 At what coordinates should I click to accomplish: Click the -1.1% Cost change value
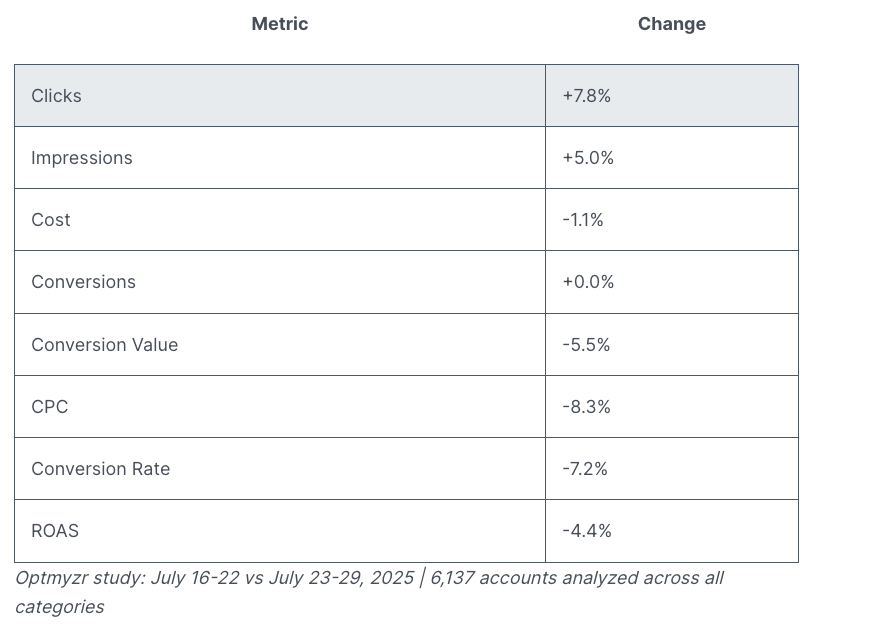(x=583, y=220)
